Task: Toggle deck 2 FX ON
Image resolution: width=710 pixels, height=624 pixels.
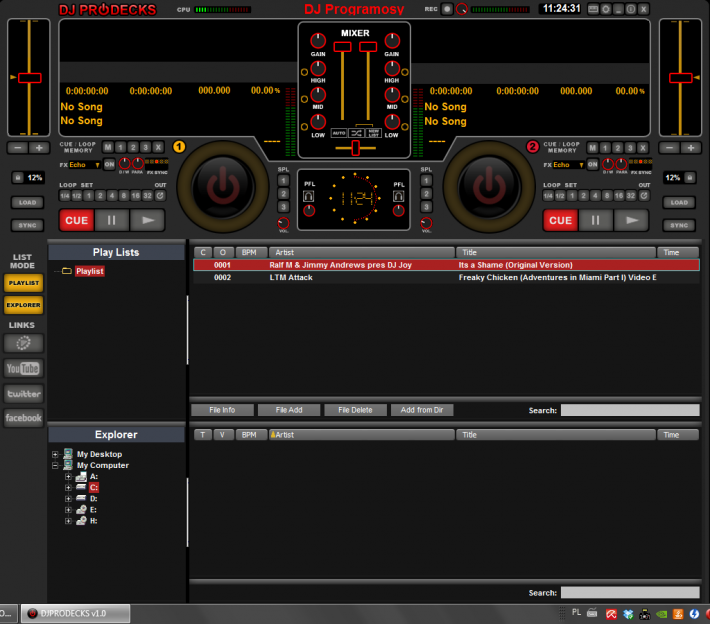Action: coord(593,164)
